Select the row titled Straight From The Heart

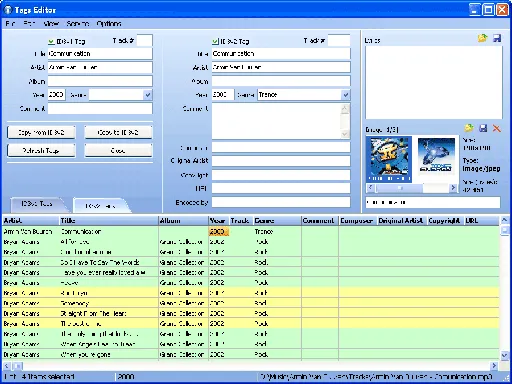click(251, 313)
